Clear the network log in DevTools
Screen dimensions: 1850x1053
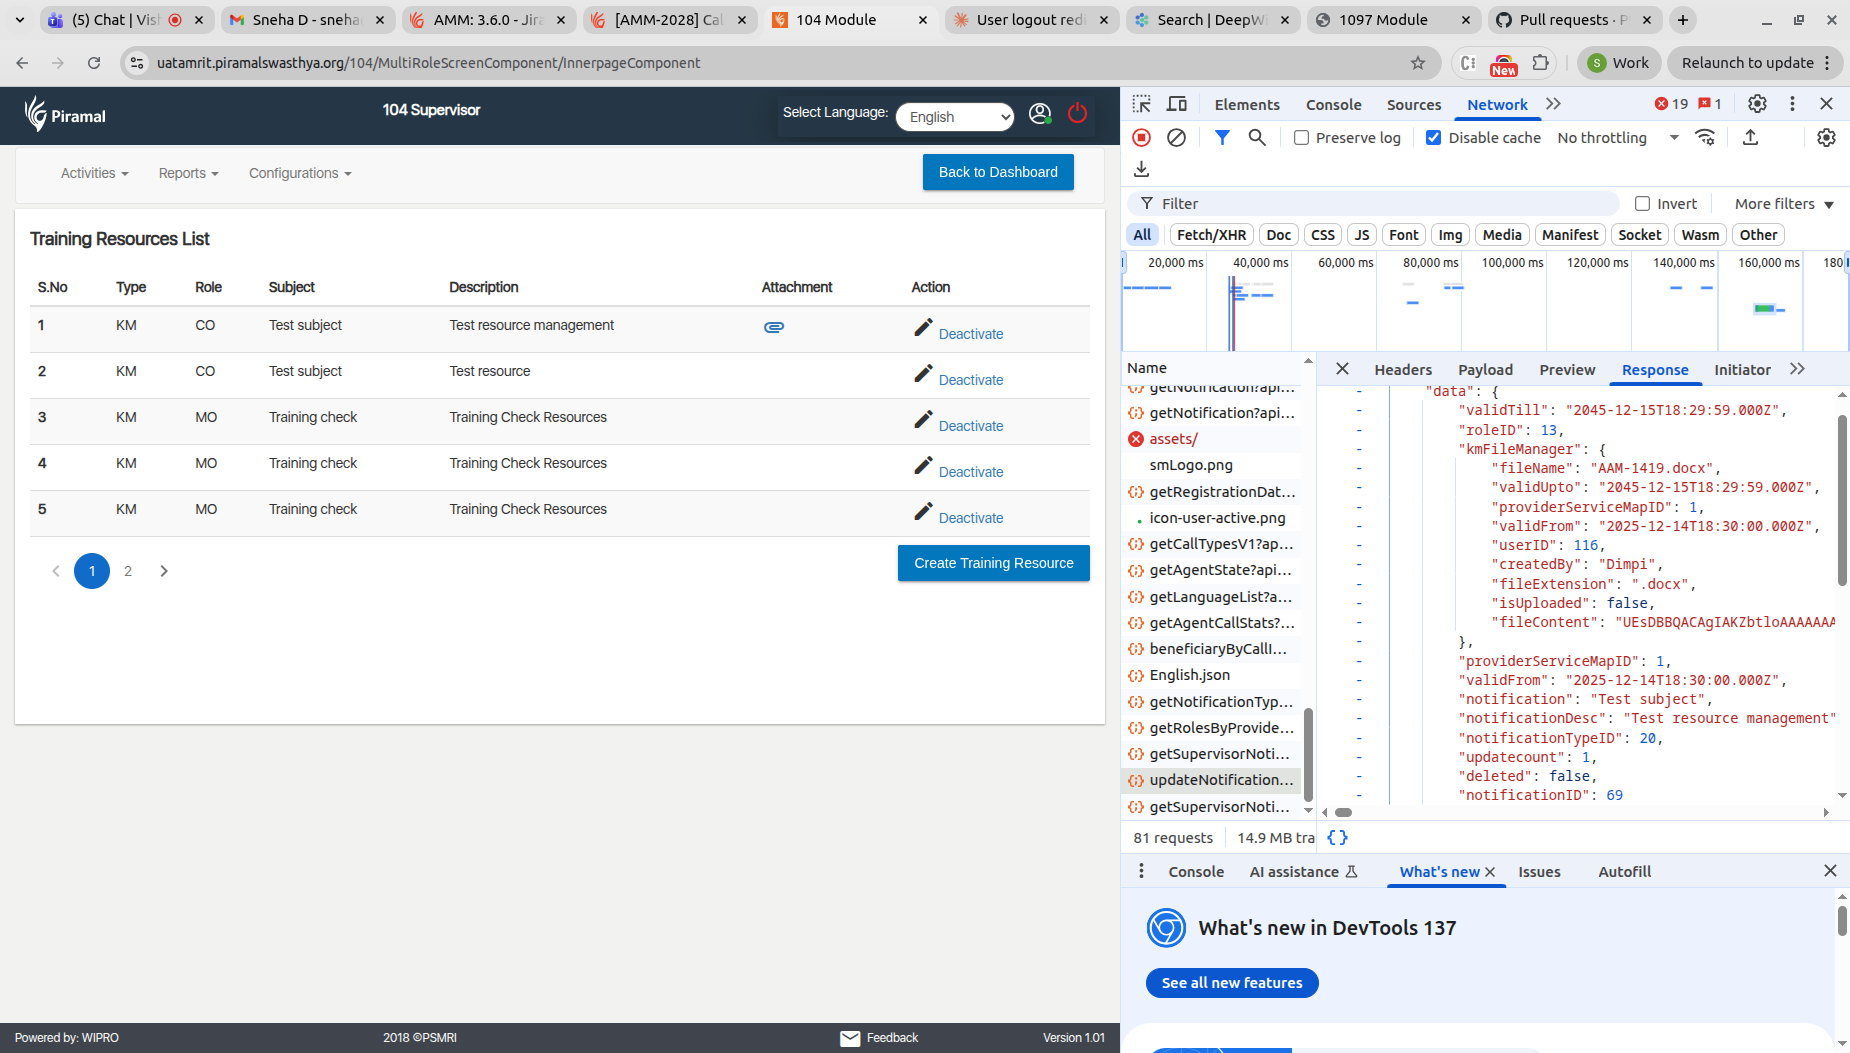(1177, 138)
